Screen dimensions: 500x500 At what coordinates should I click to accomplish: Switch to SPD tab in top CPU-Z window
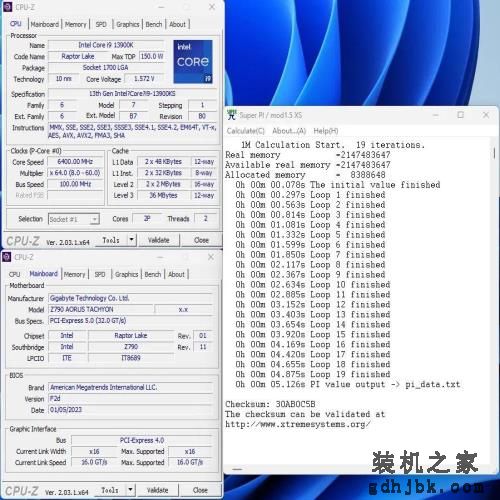click(101, 24)
